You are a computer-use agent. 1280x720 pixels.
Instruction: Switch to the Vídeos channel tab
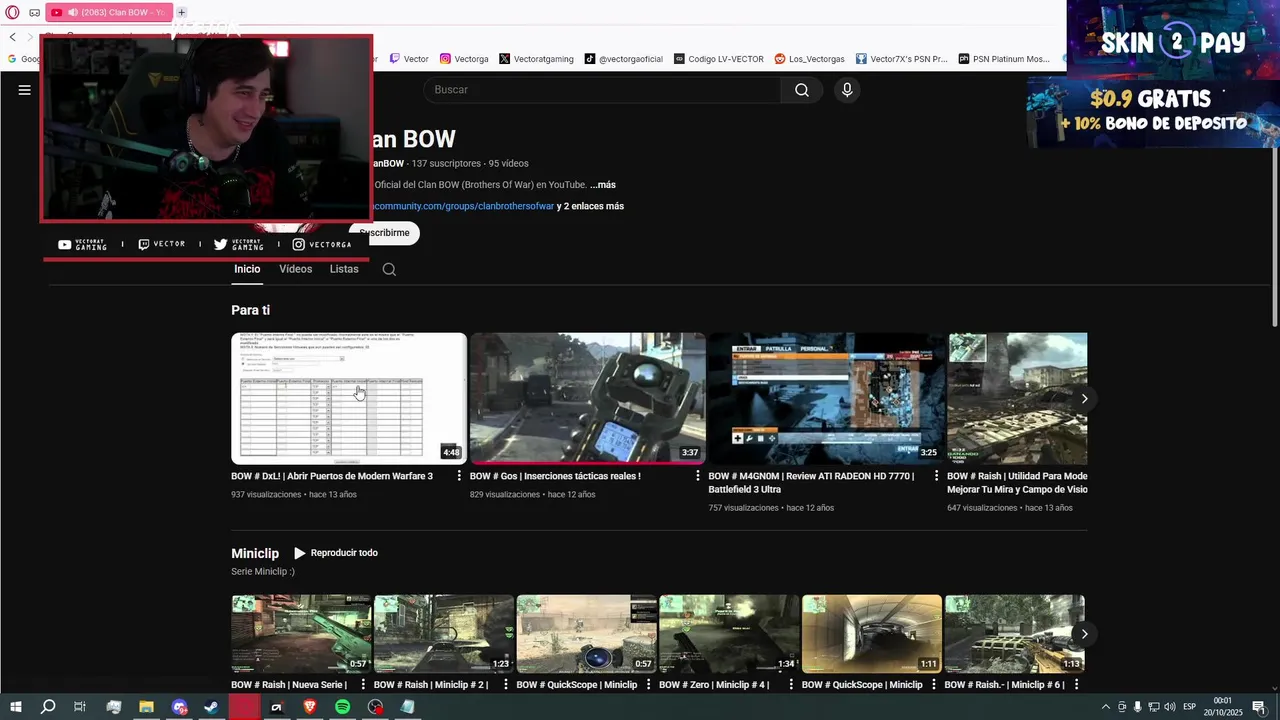(x=295, y=269)
